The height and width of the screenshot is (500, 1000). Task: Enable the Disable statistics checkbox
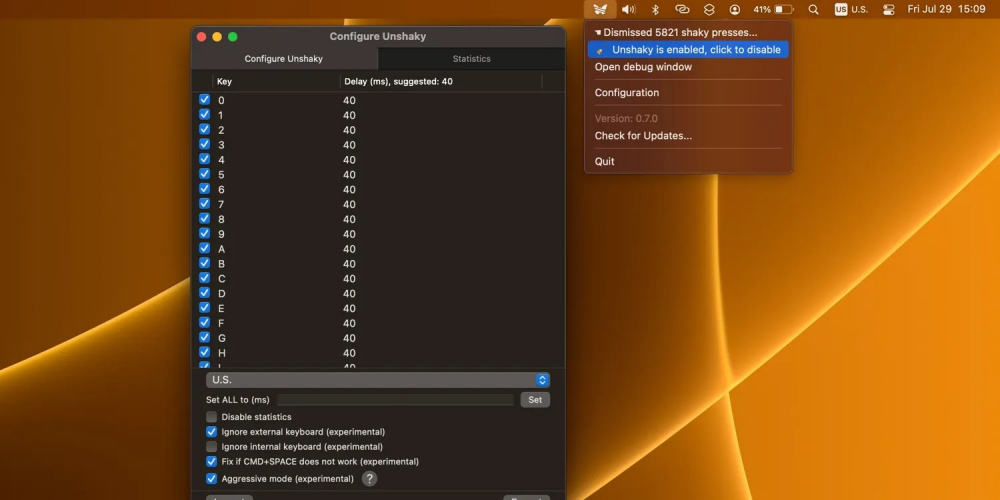212,417
